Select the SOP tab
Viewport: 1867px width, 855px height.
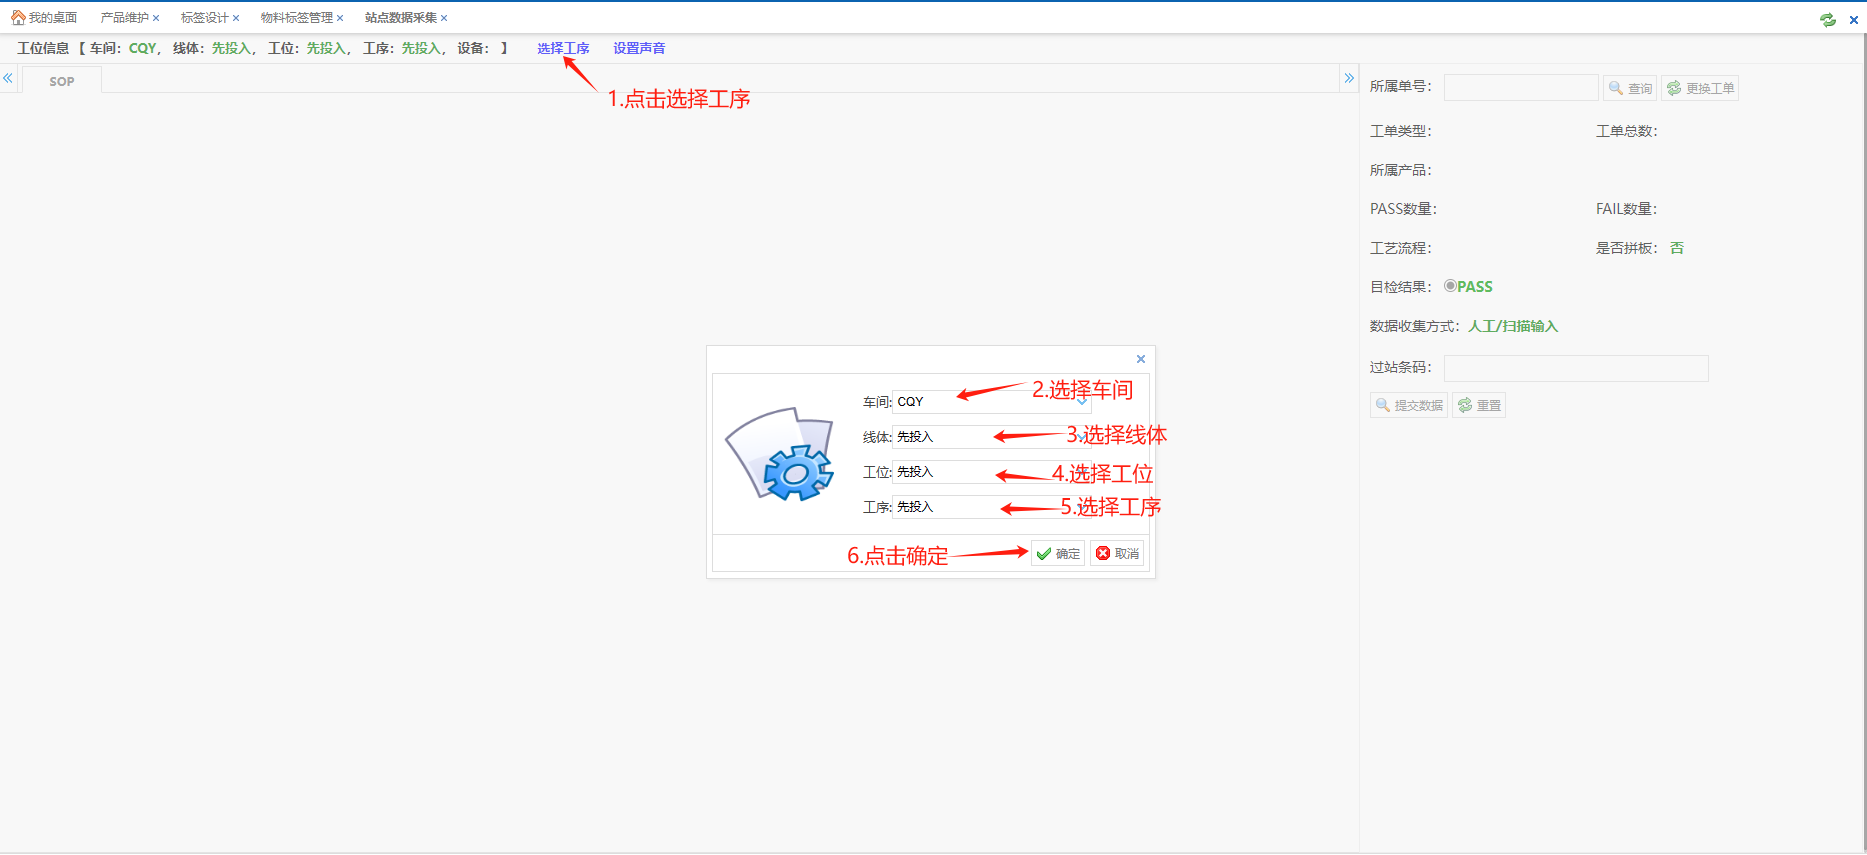click(x=62, y=81)
